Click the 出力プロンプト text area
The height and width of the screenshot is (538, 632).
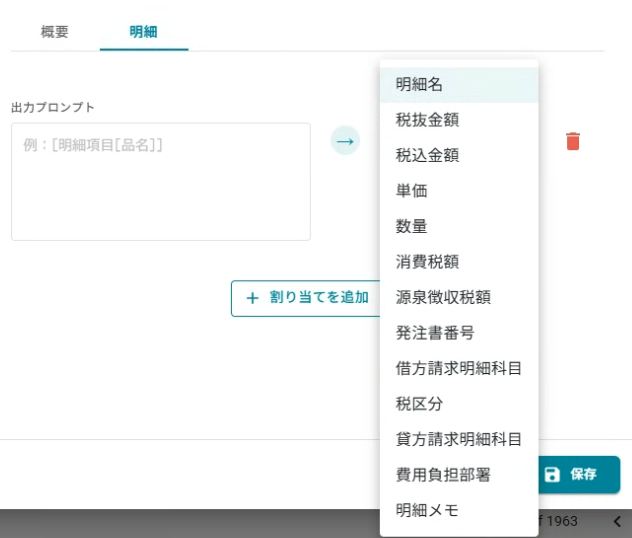[x=161, y=182]
